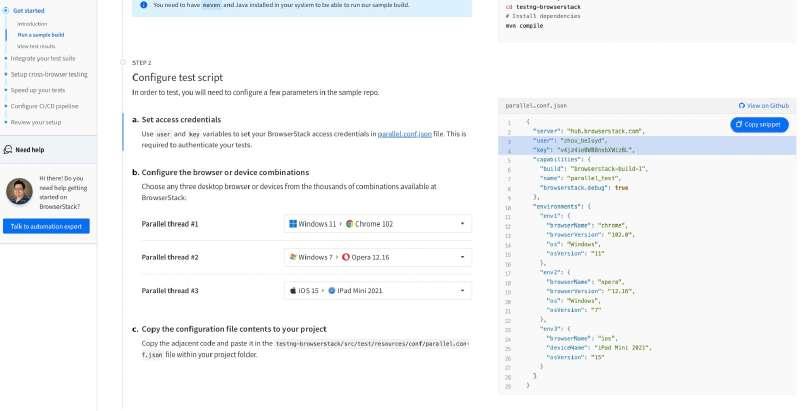Go to Review your setup
The width and height of the screenshot is (802, 411).
point(36,122)
